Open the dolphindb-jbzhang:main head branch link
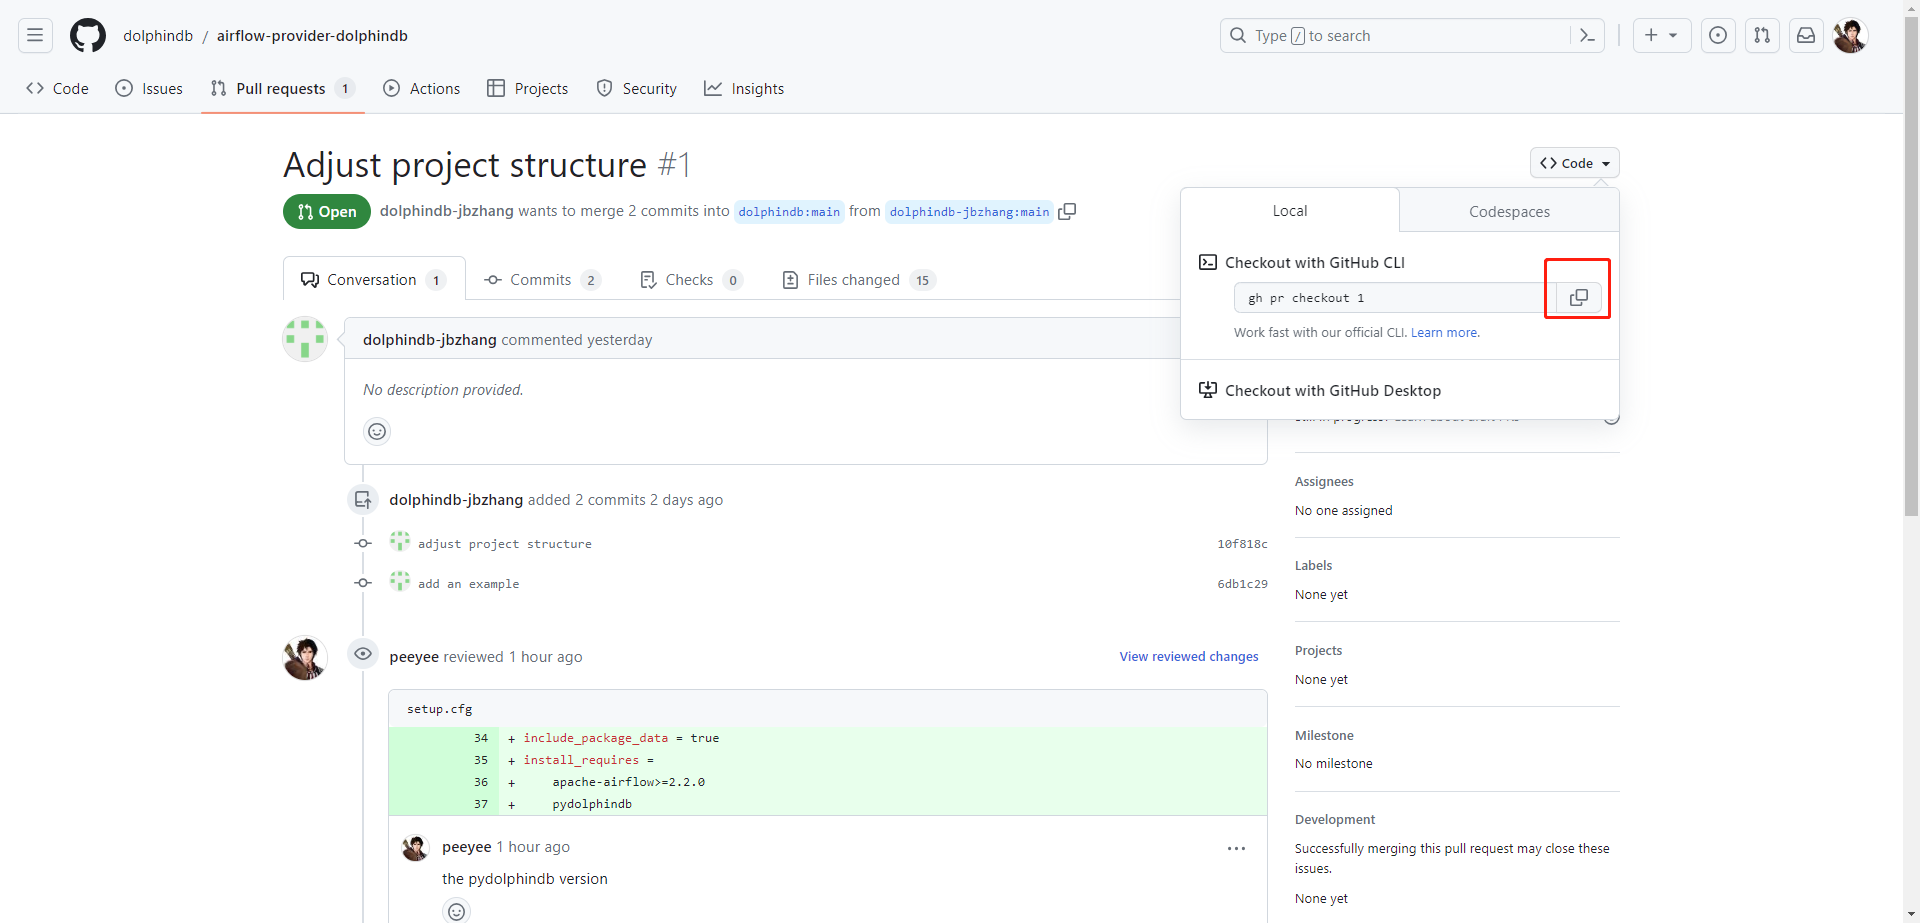The width and height of the screenshot is (1920, 923). coord(969,212)
